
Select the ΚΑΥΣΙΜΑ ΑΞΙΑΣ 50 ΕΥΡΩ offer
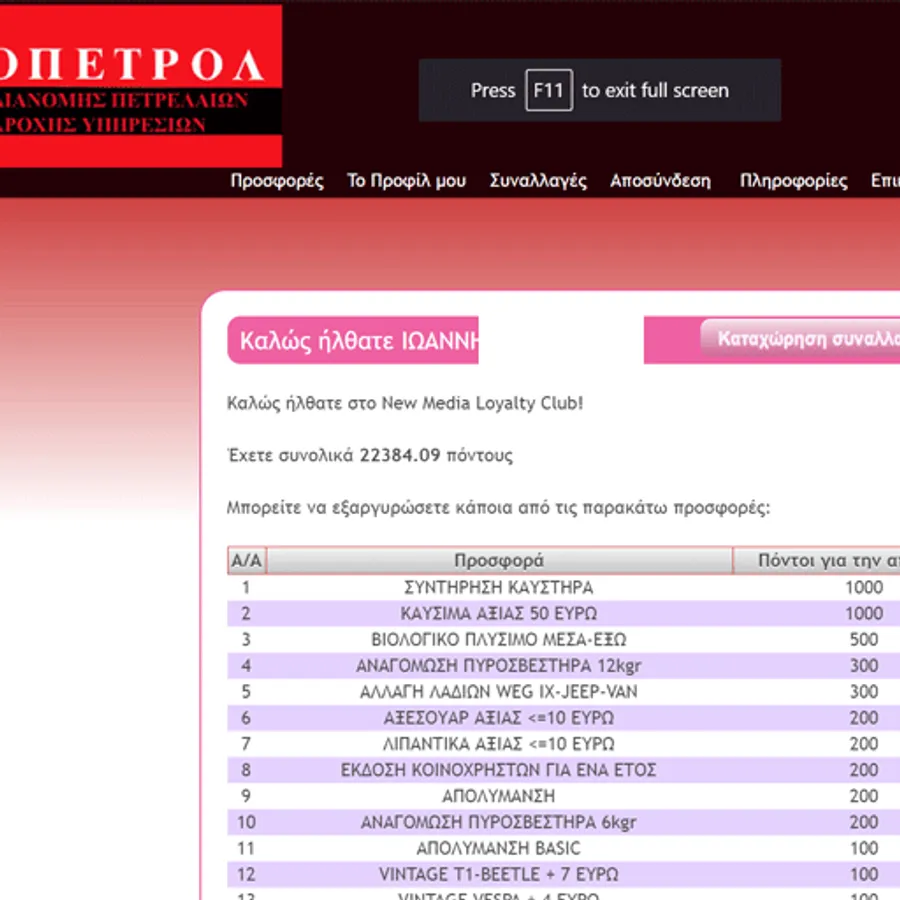(564, 613)
